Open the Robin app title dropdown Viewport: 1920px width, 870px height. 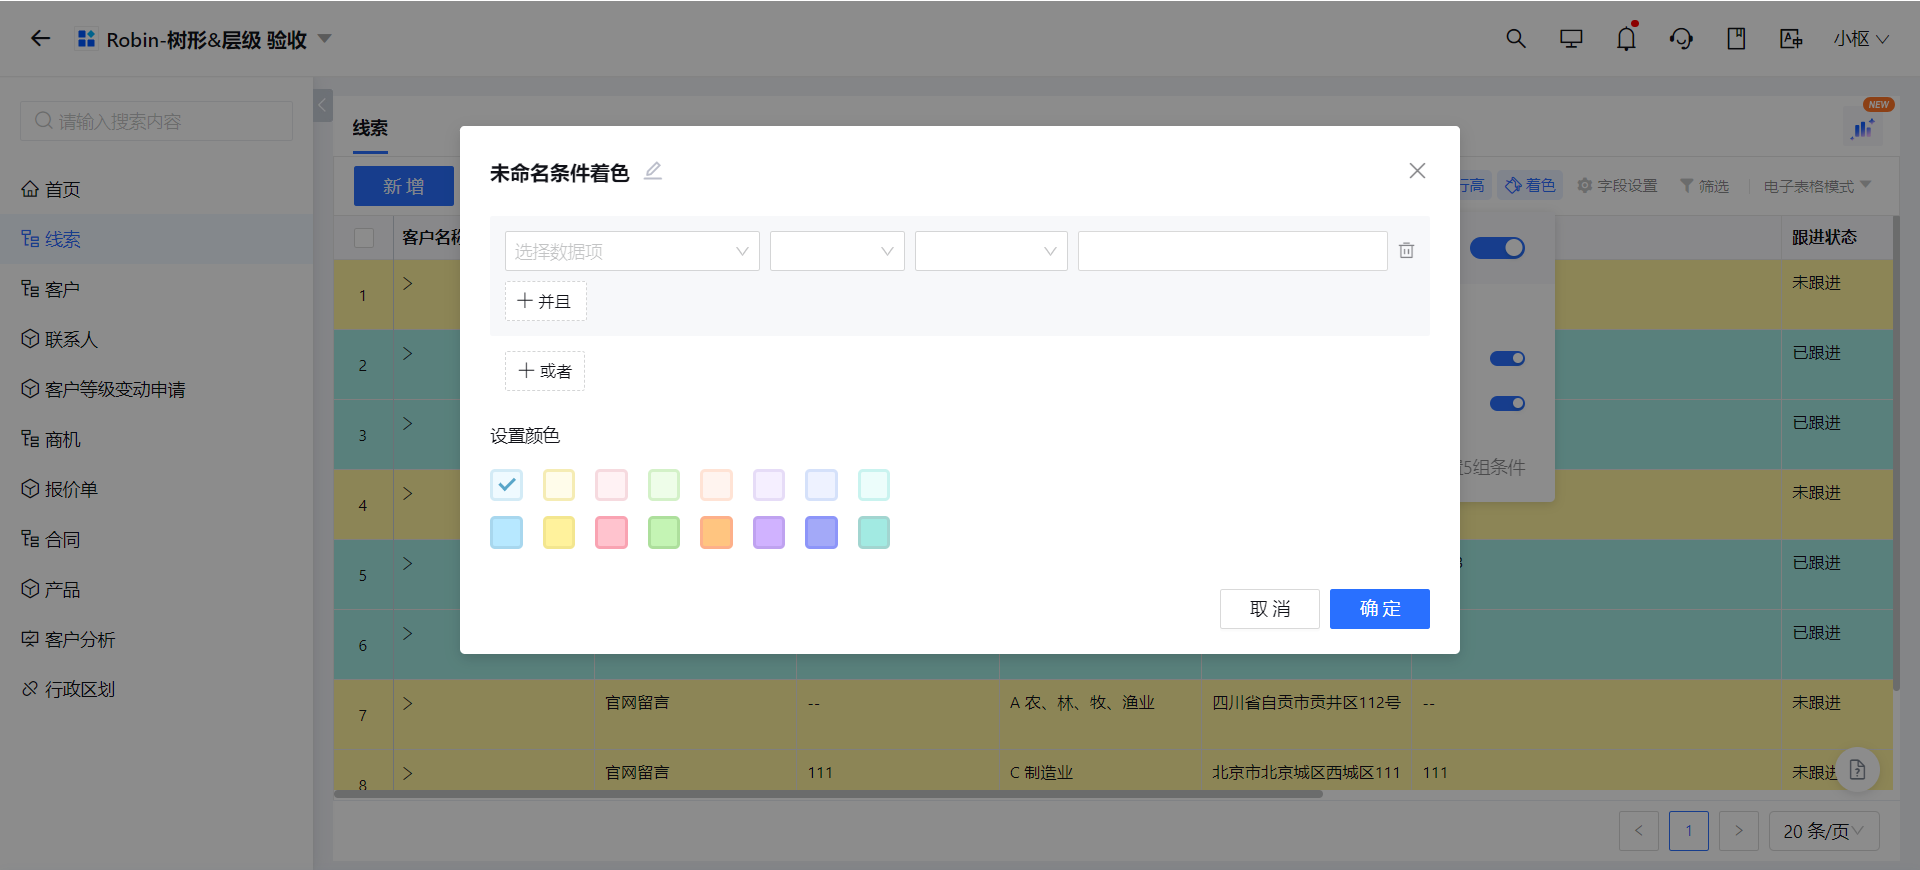pyautogui.click(x=324, y=39)
